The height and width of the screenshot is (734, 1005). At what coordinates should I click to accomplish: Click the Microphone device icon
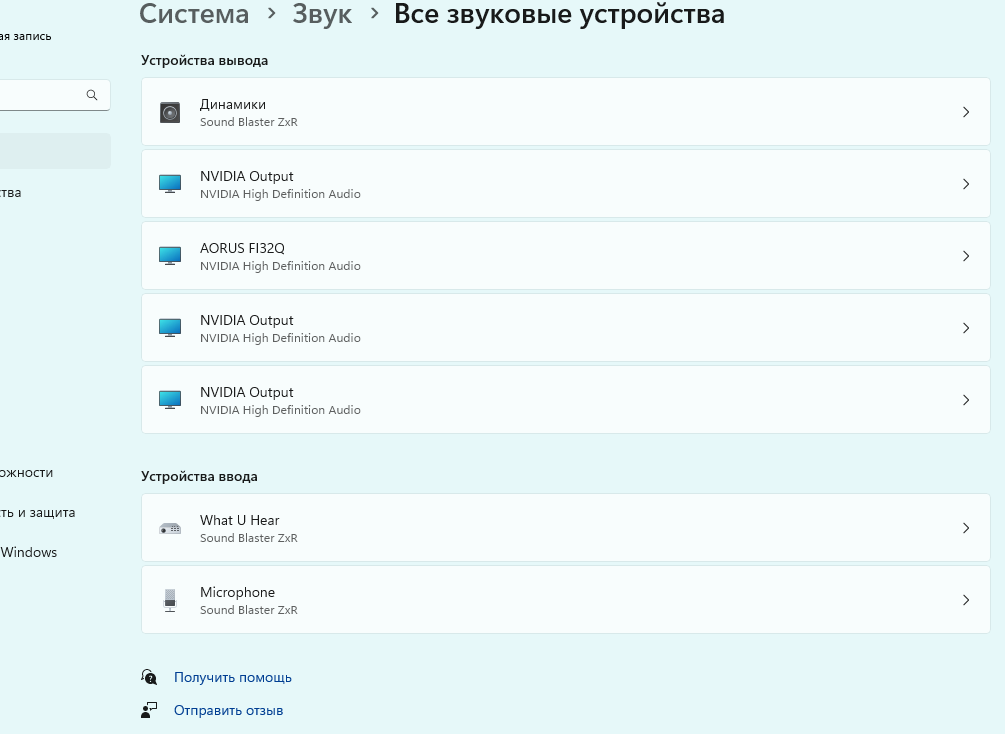pos(170,600)
